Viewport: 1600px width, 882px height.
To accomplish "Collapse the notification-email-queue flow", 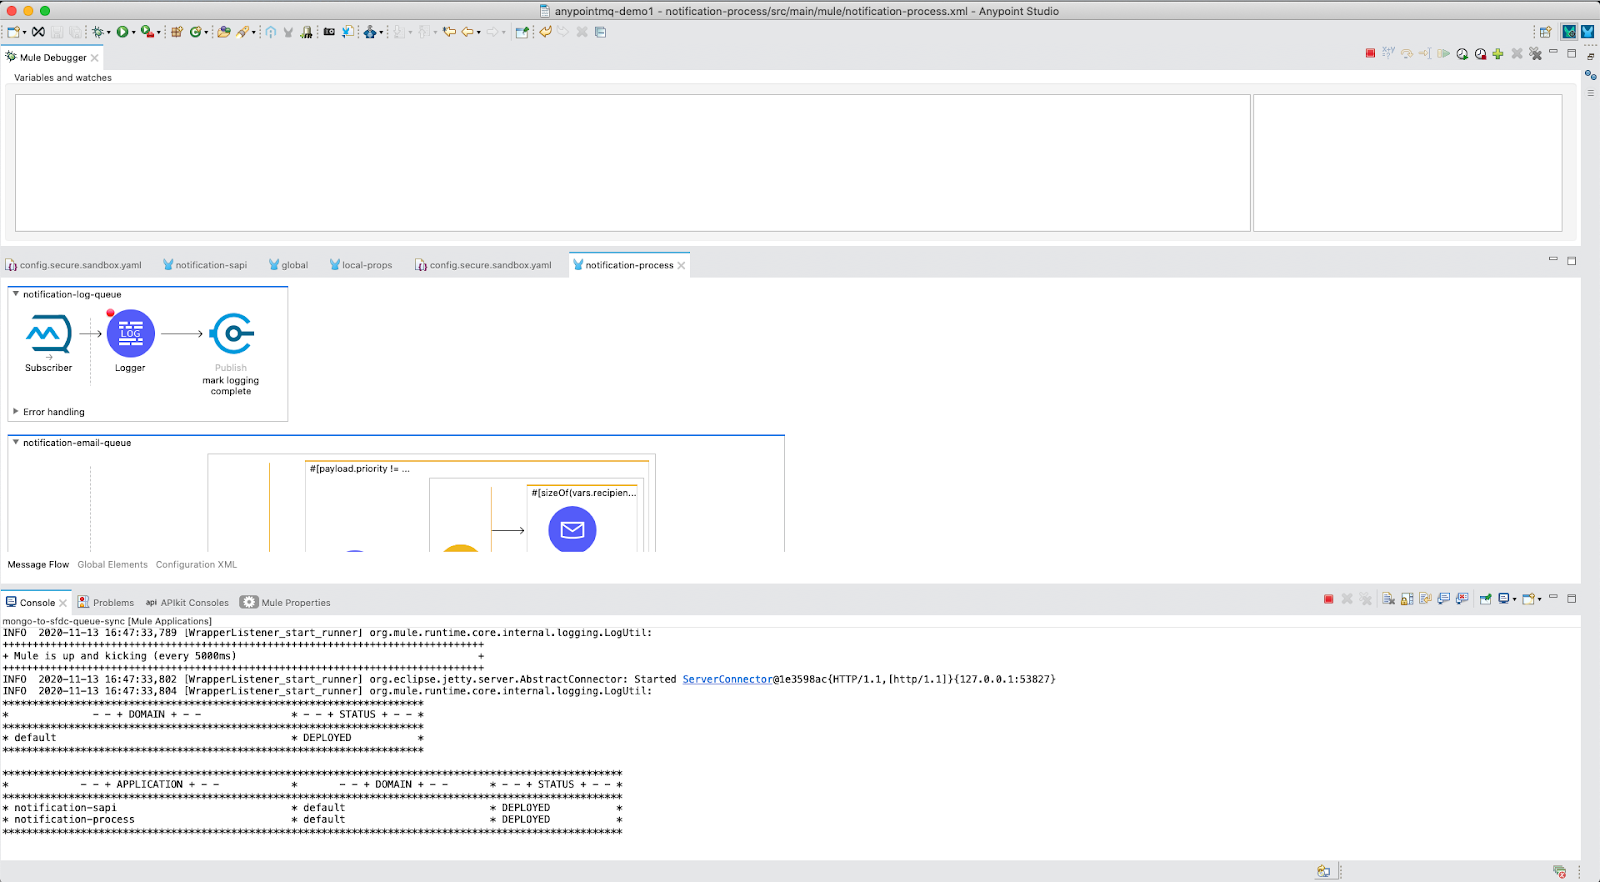I will (15, 442).
